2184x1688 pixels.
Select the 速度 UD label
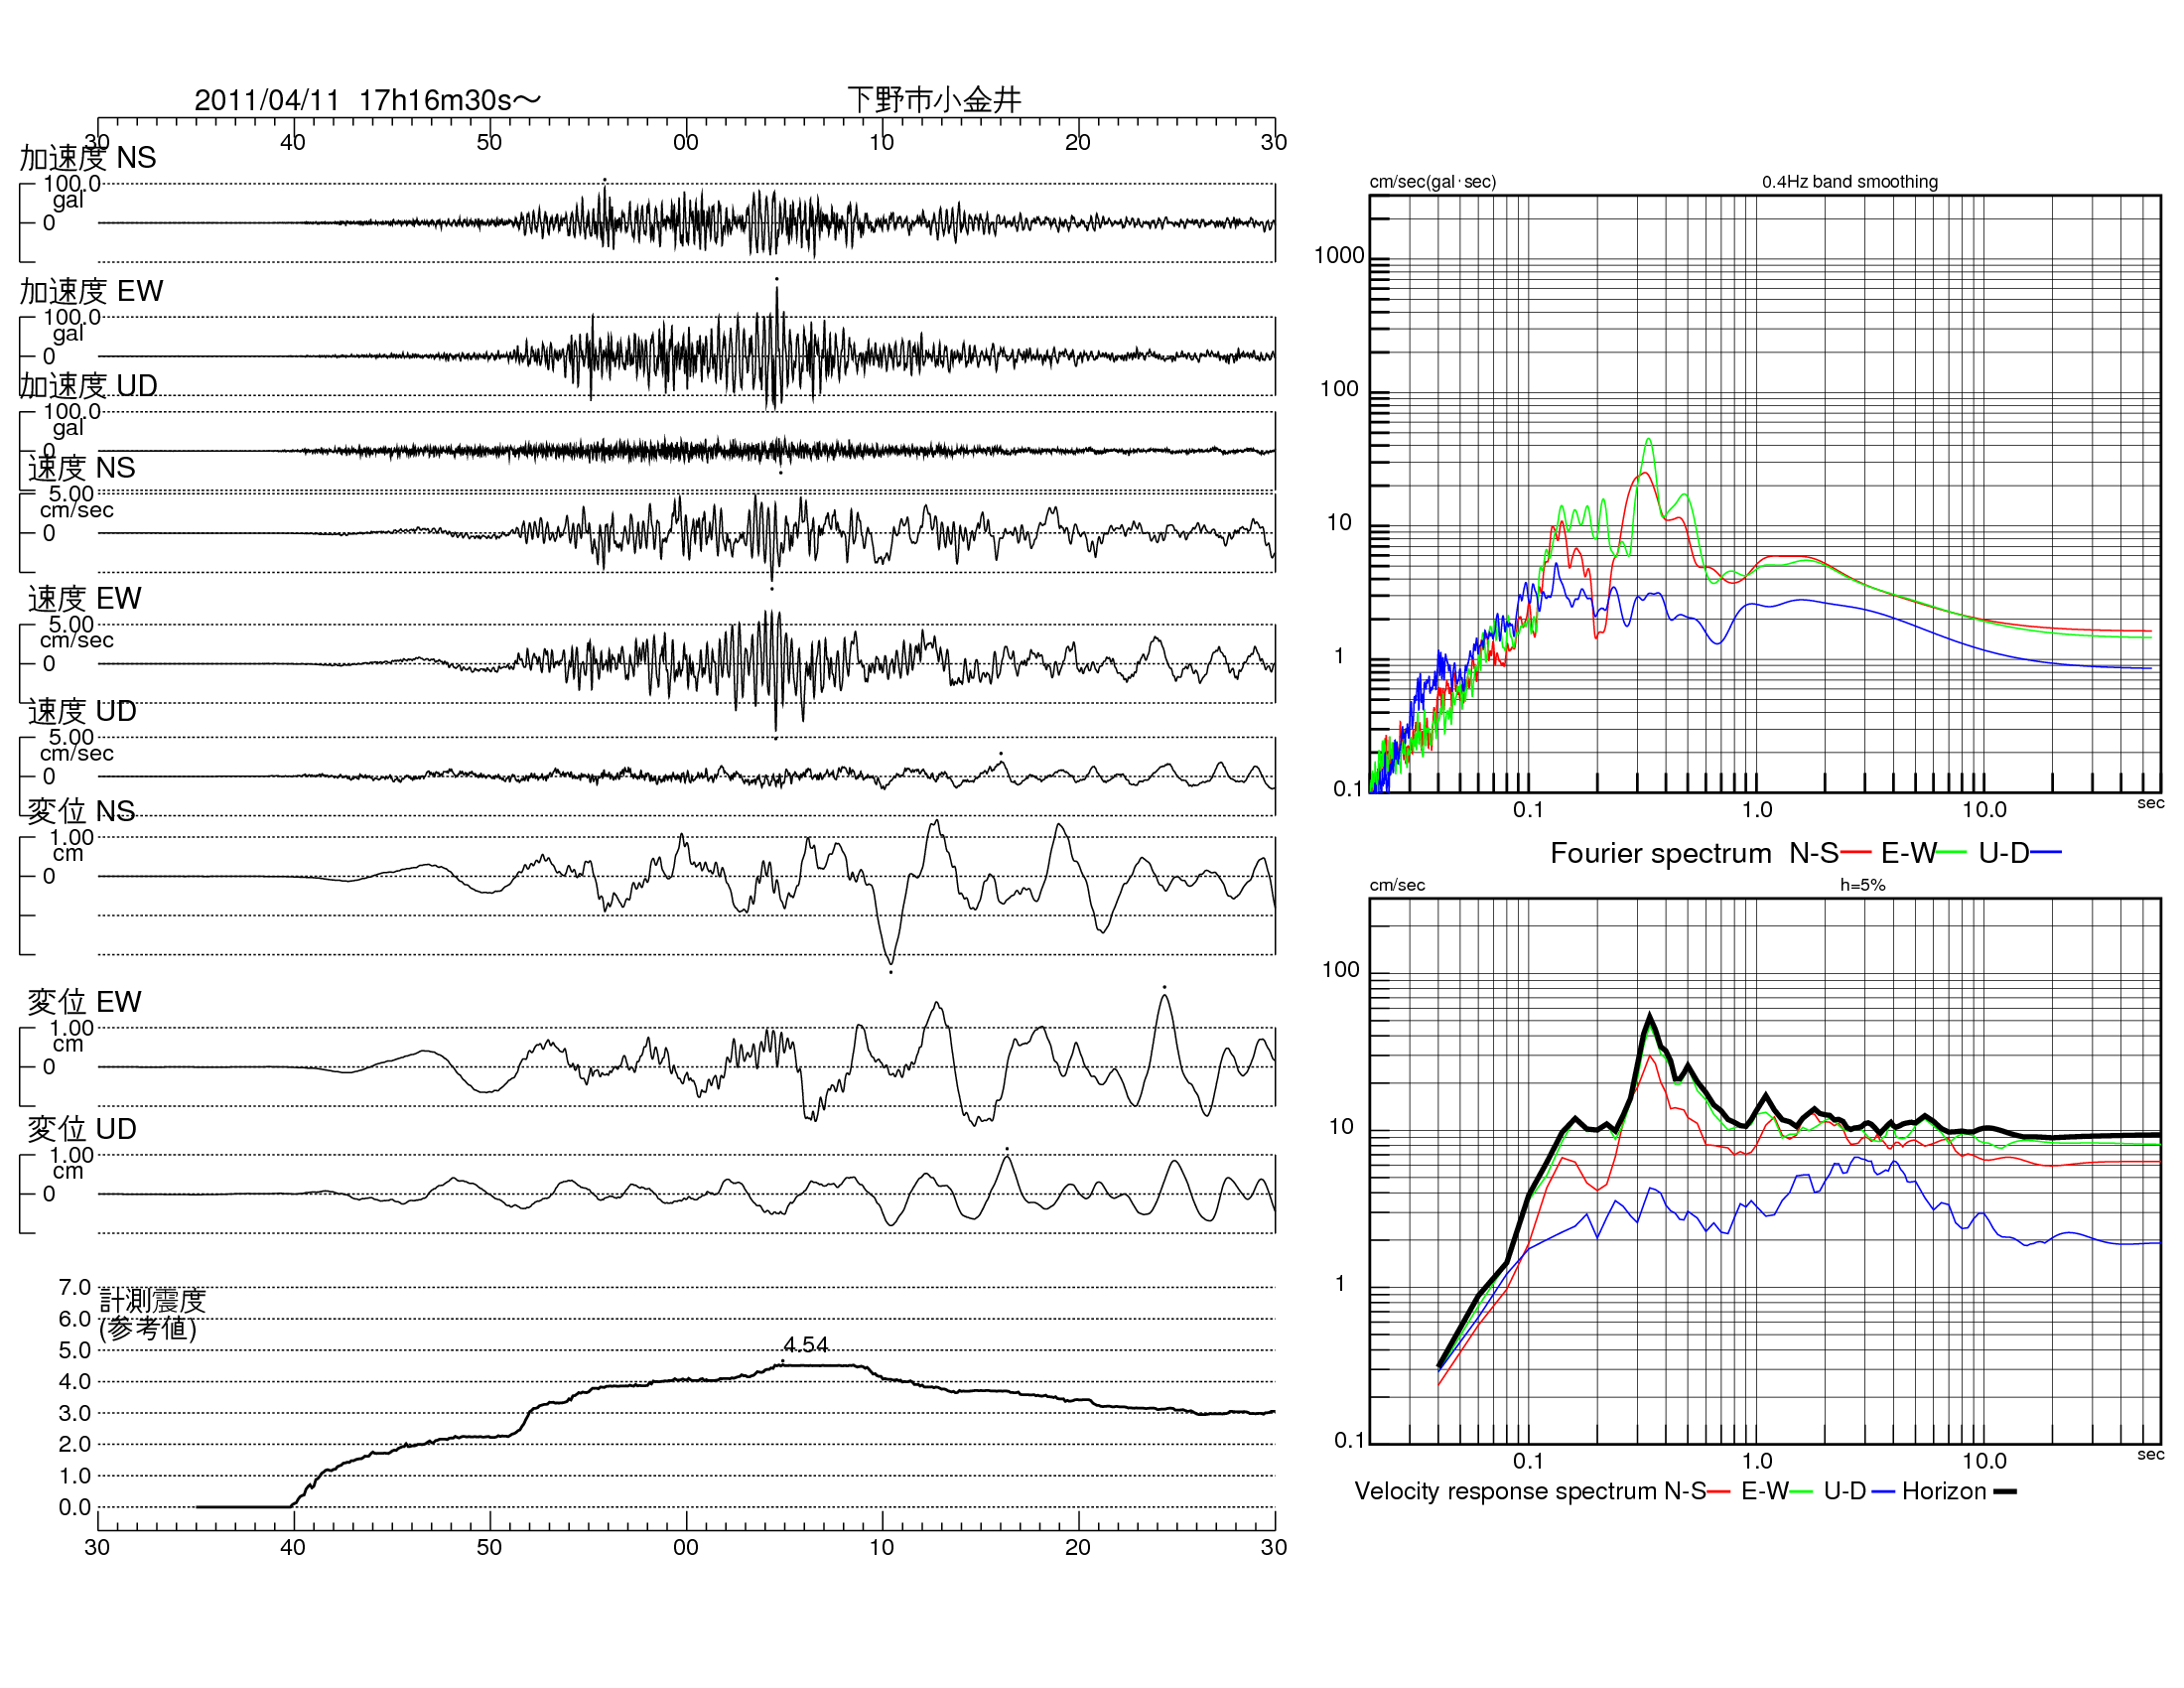pos(82,711)
